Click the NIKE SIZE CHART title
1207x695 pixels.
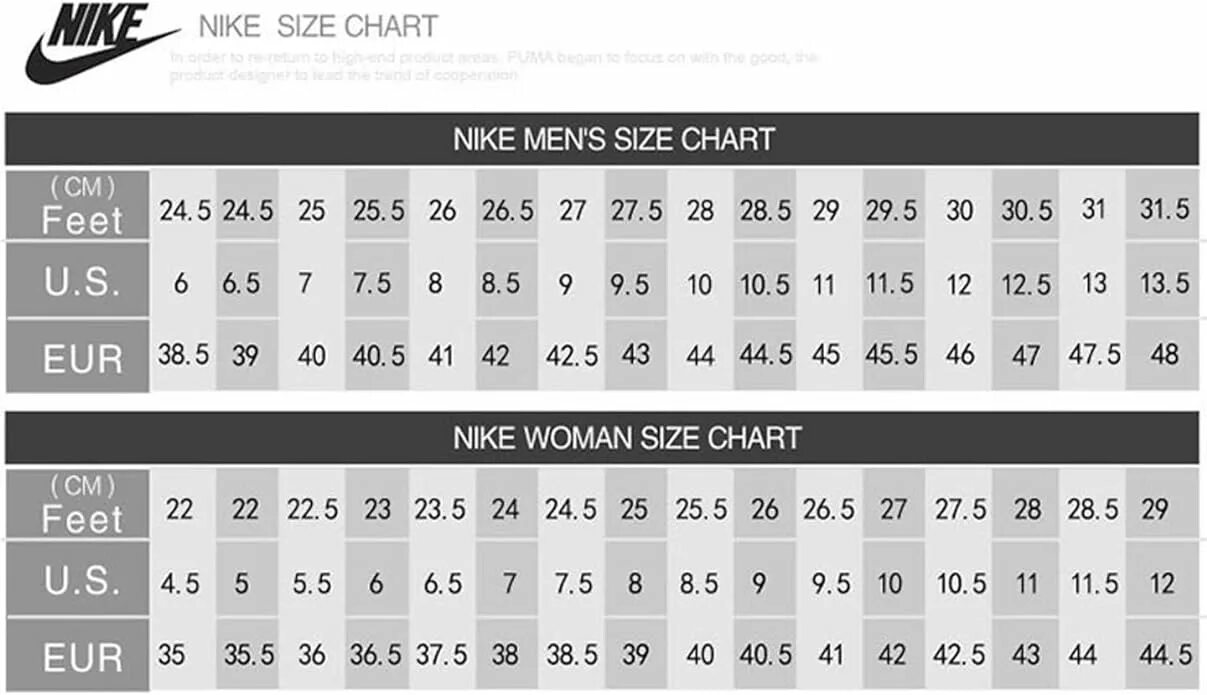[x=318, y=26]
